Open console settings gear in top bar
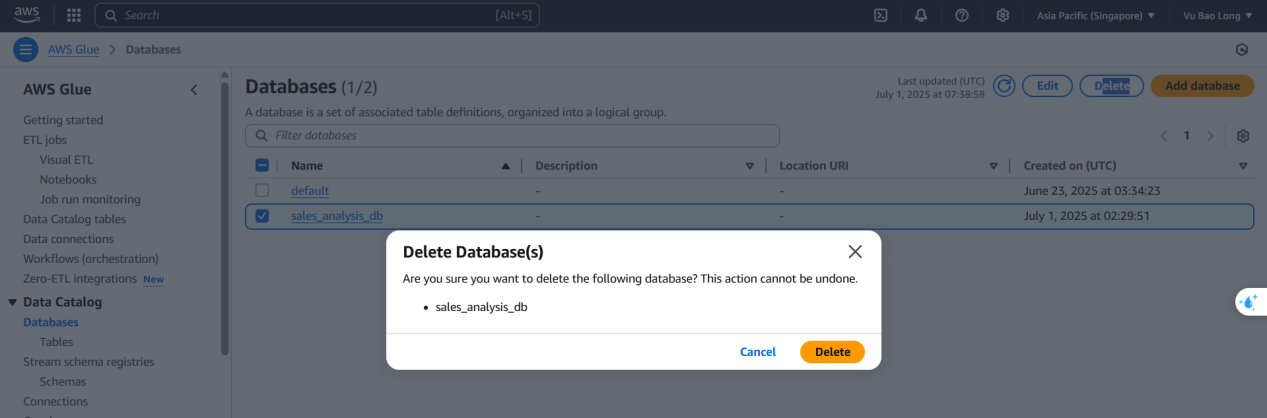 (x=1002, y=15)
